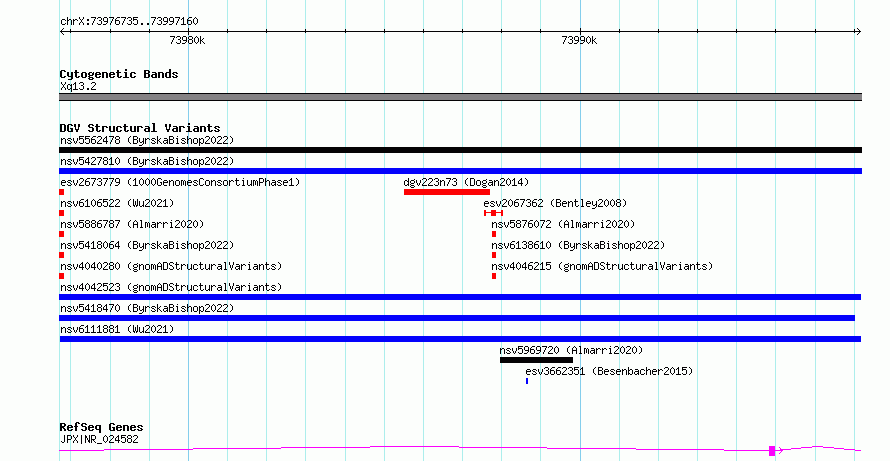Click nsv5886787 (Almarri2020) label
890x461 pixels.
(x=132, y=224)
